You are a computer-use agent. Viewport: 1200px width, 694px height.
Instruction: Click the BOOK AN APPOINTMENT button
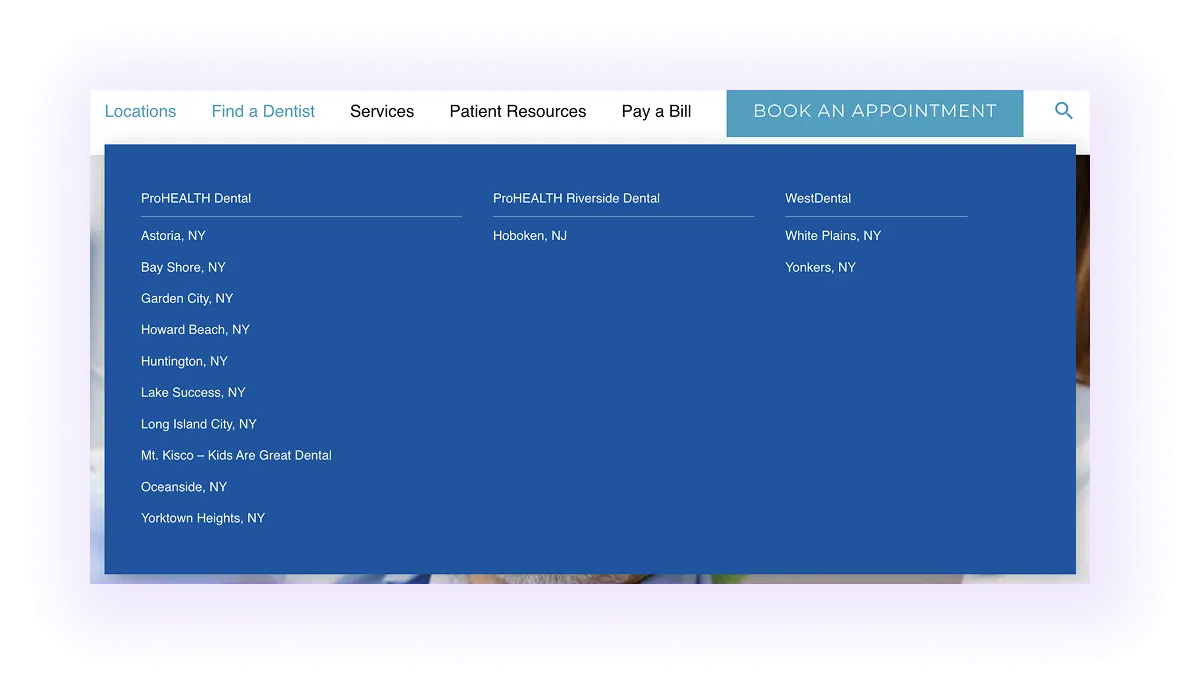click(874, 112)
